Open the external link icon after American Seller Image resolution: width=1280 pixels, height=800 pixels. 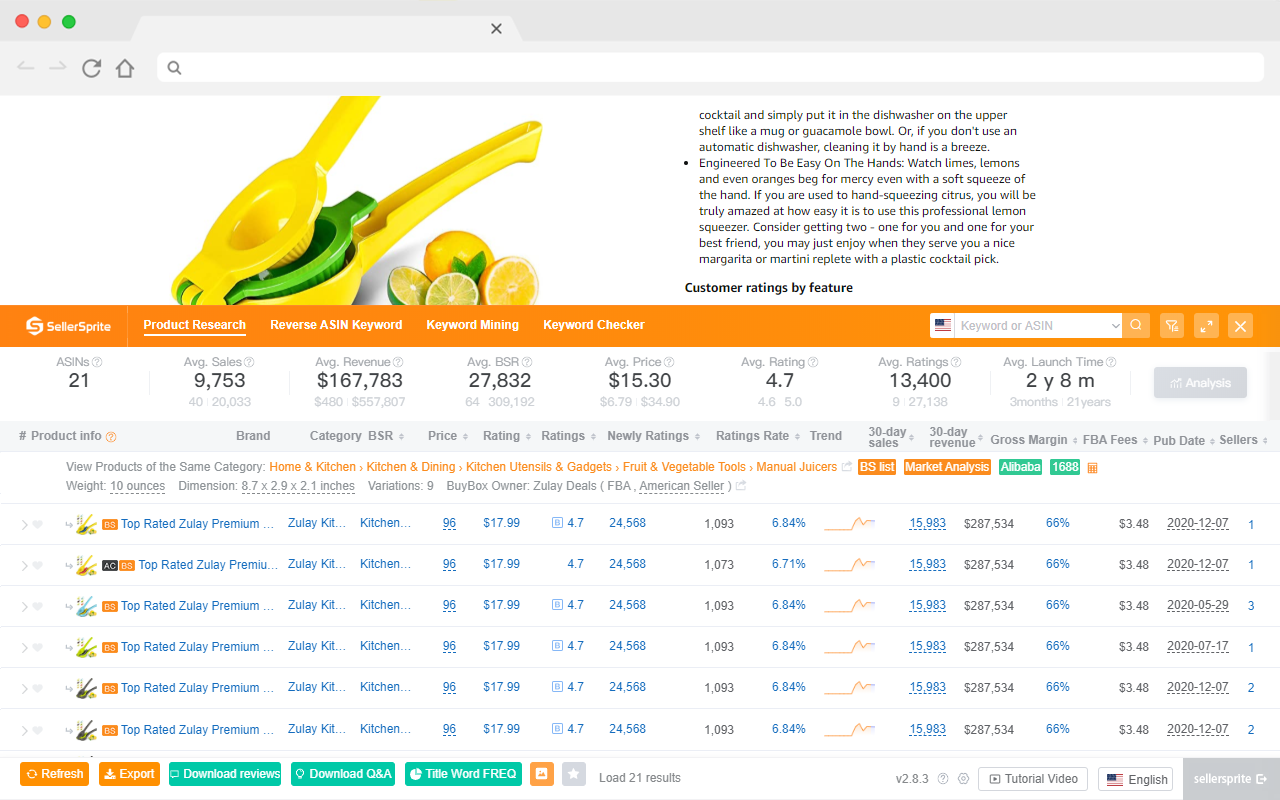tap(741, 486)
